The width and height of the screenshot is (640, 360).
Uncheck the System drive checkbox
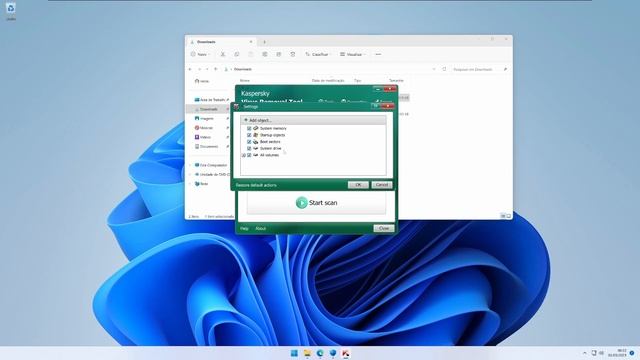pos(249,148)
